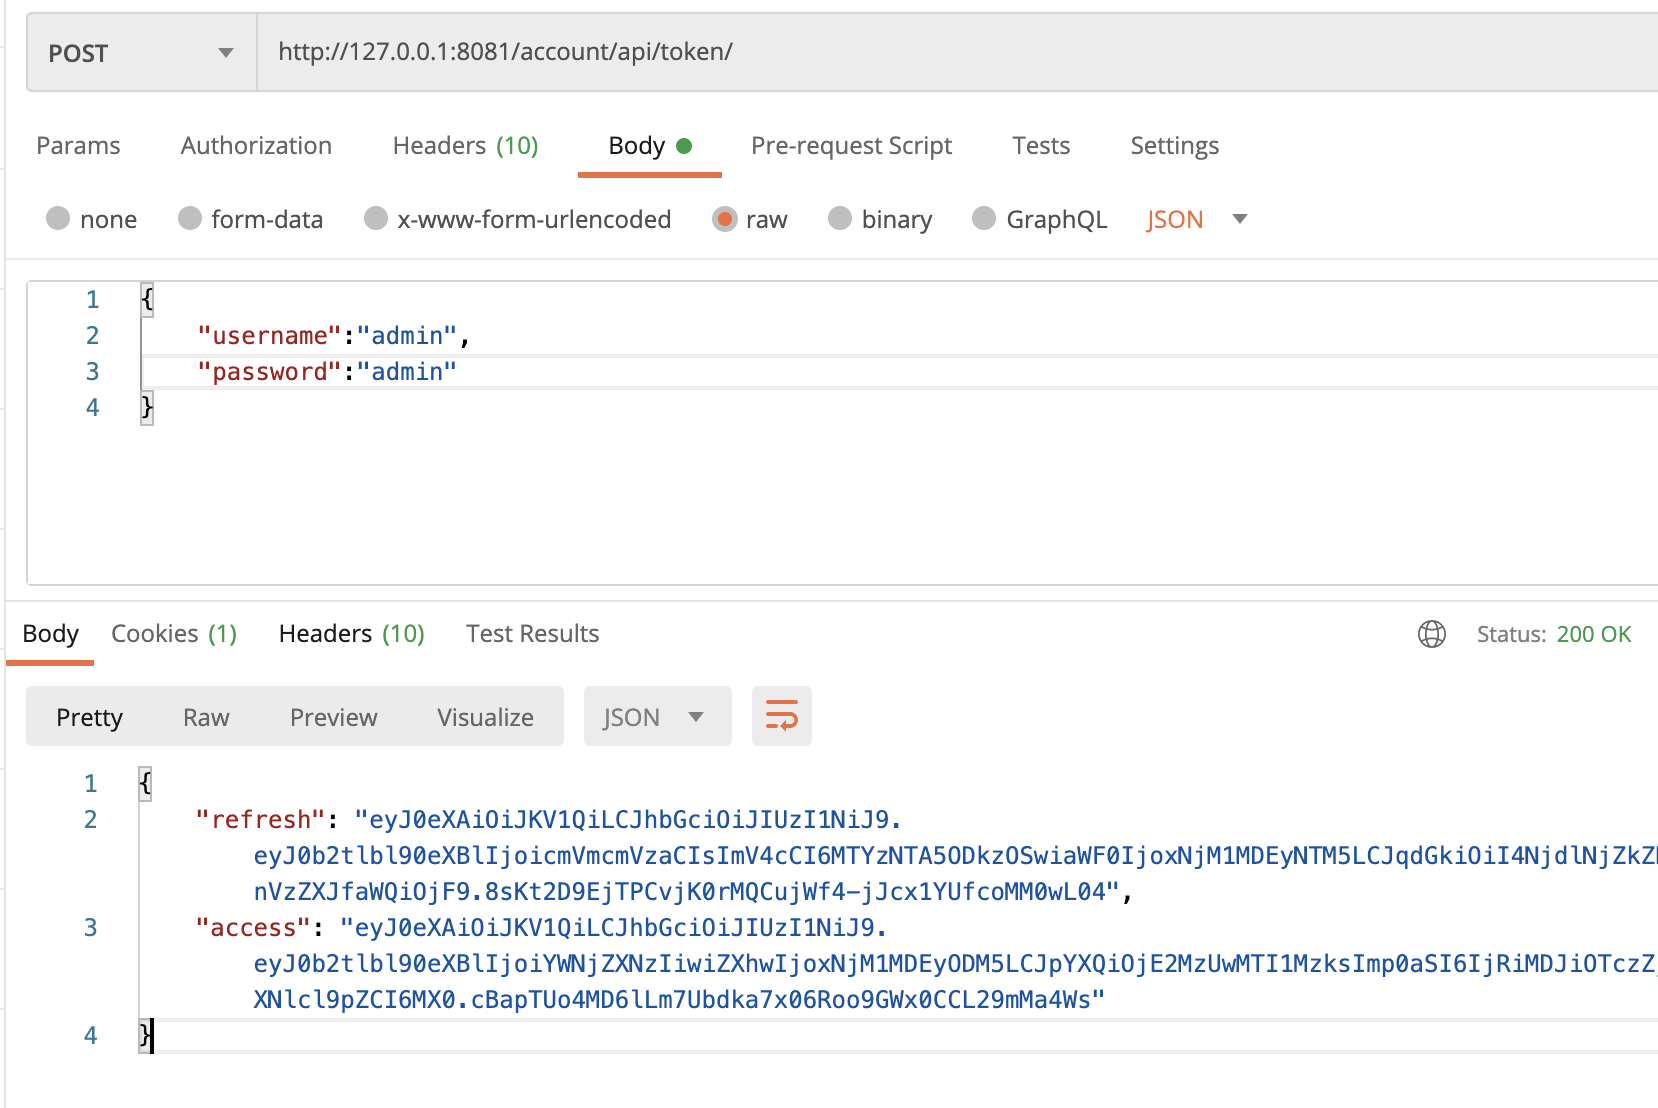This screenshot has width=1658, height=1108.
Task: Switch to Raw response view
Action: [x=206, y=717]
